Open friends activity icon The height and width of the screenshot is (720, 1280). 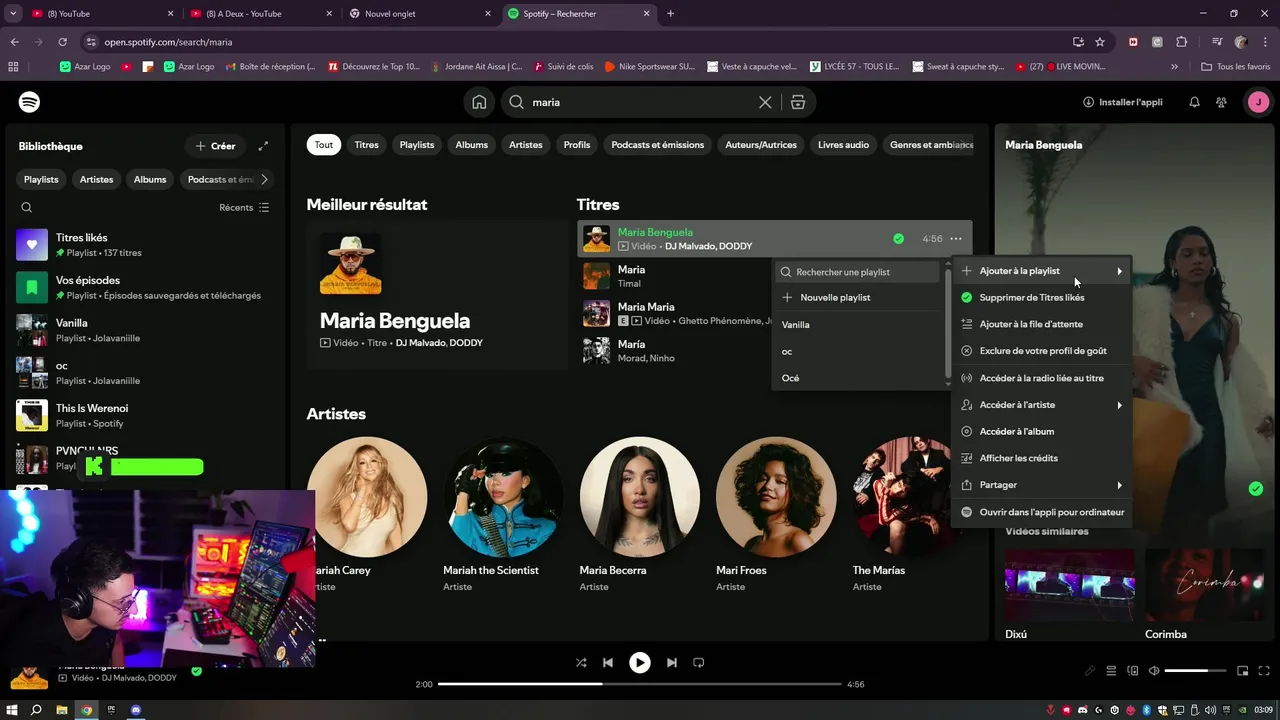(1221, 102)
